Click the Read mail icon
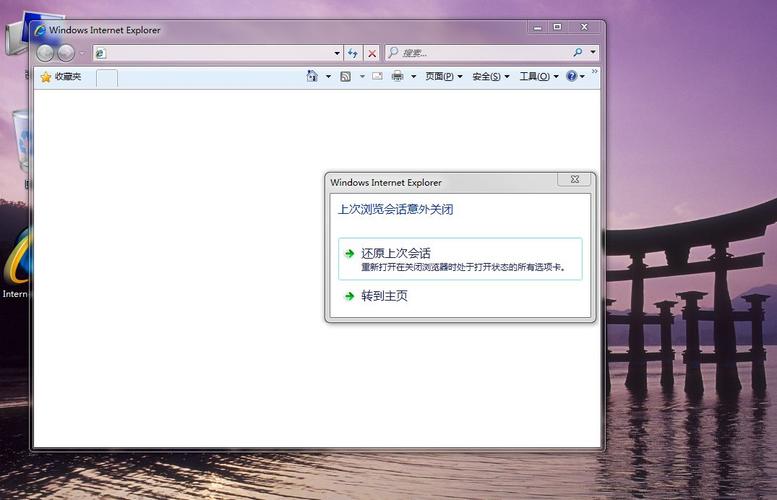The height and width of the screenshot is (500, 777). [378, 76]
